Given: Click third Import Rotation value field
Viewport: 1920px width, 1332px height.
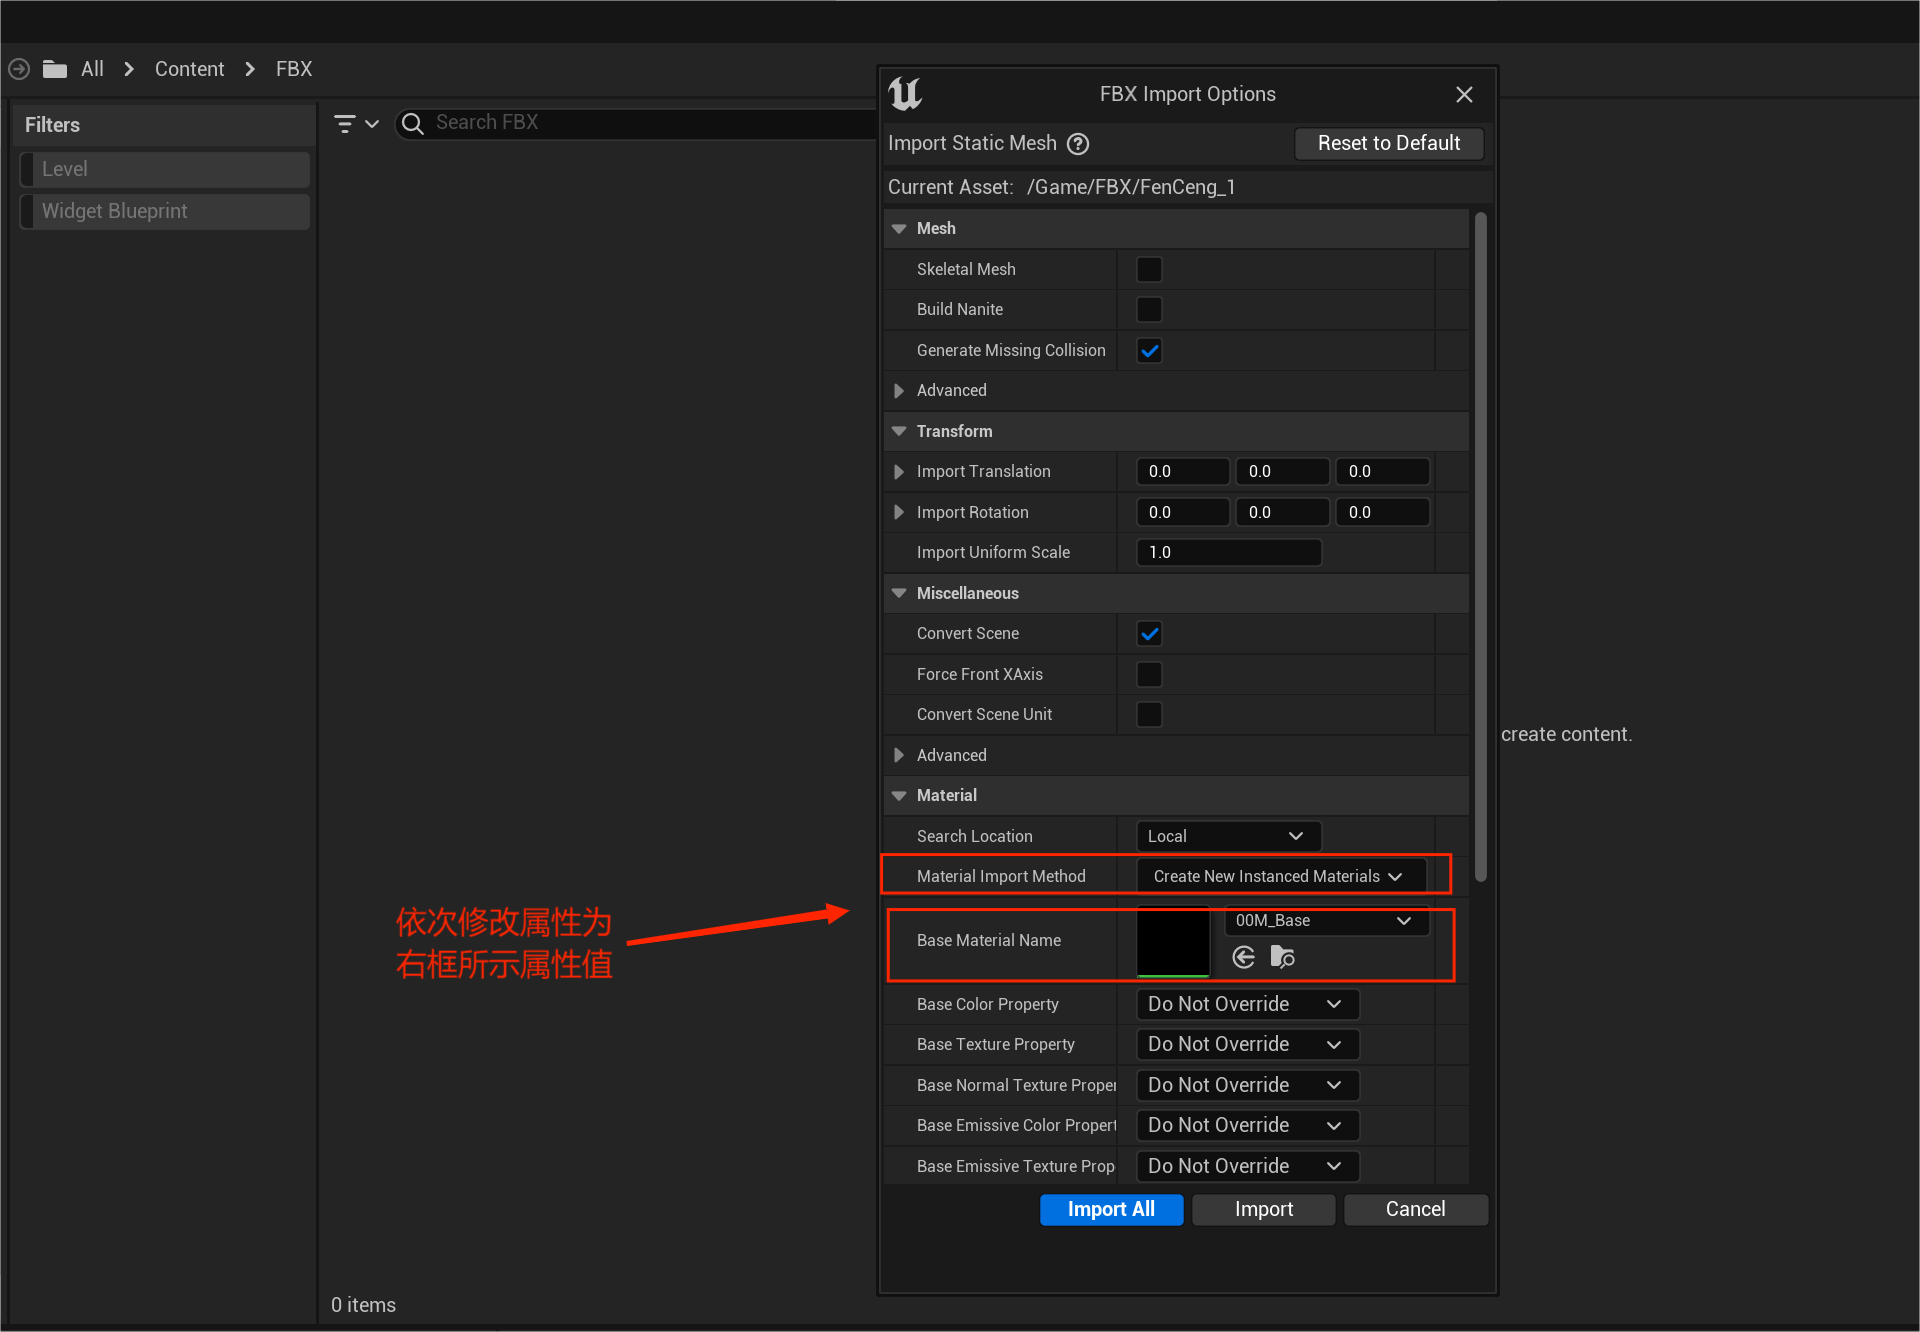Looking at the screenshot, I should tap(1383, 513).
